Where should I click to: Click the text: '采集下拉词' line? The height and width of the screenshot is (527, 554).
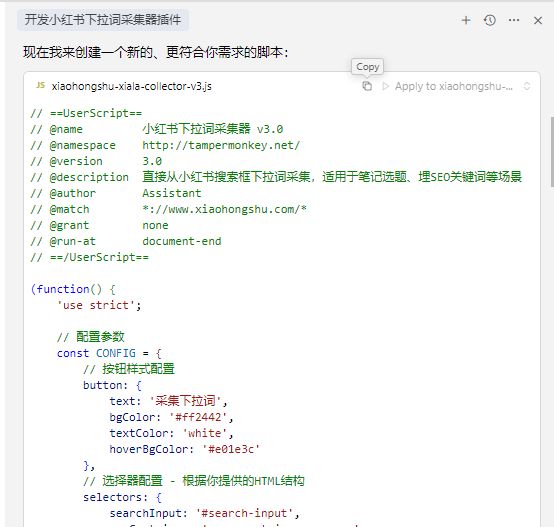[x=169, y=401]
